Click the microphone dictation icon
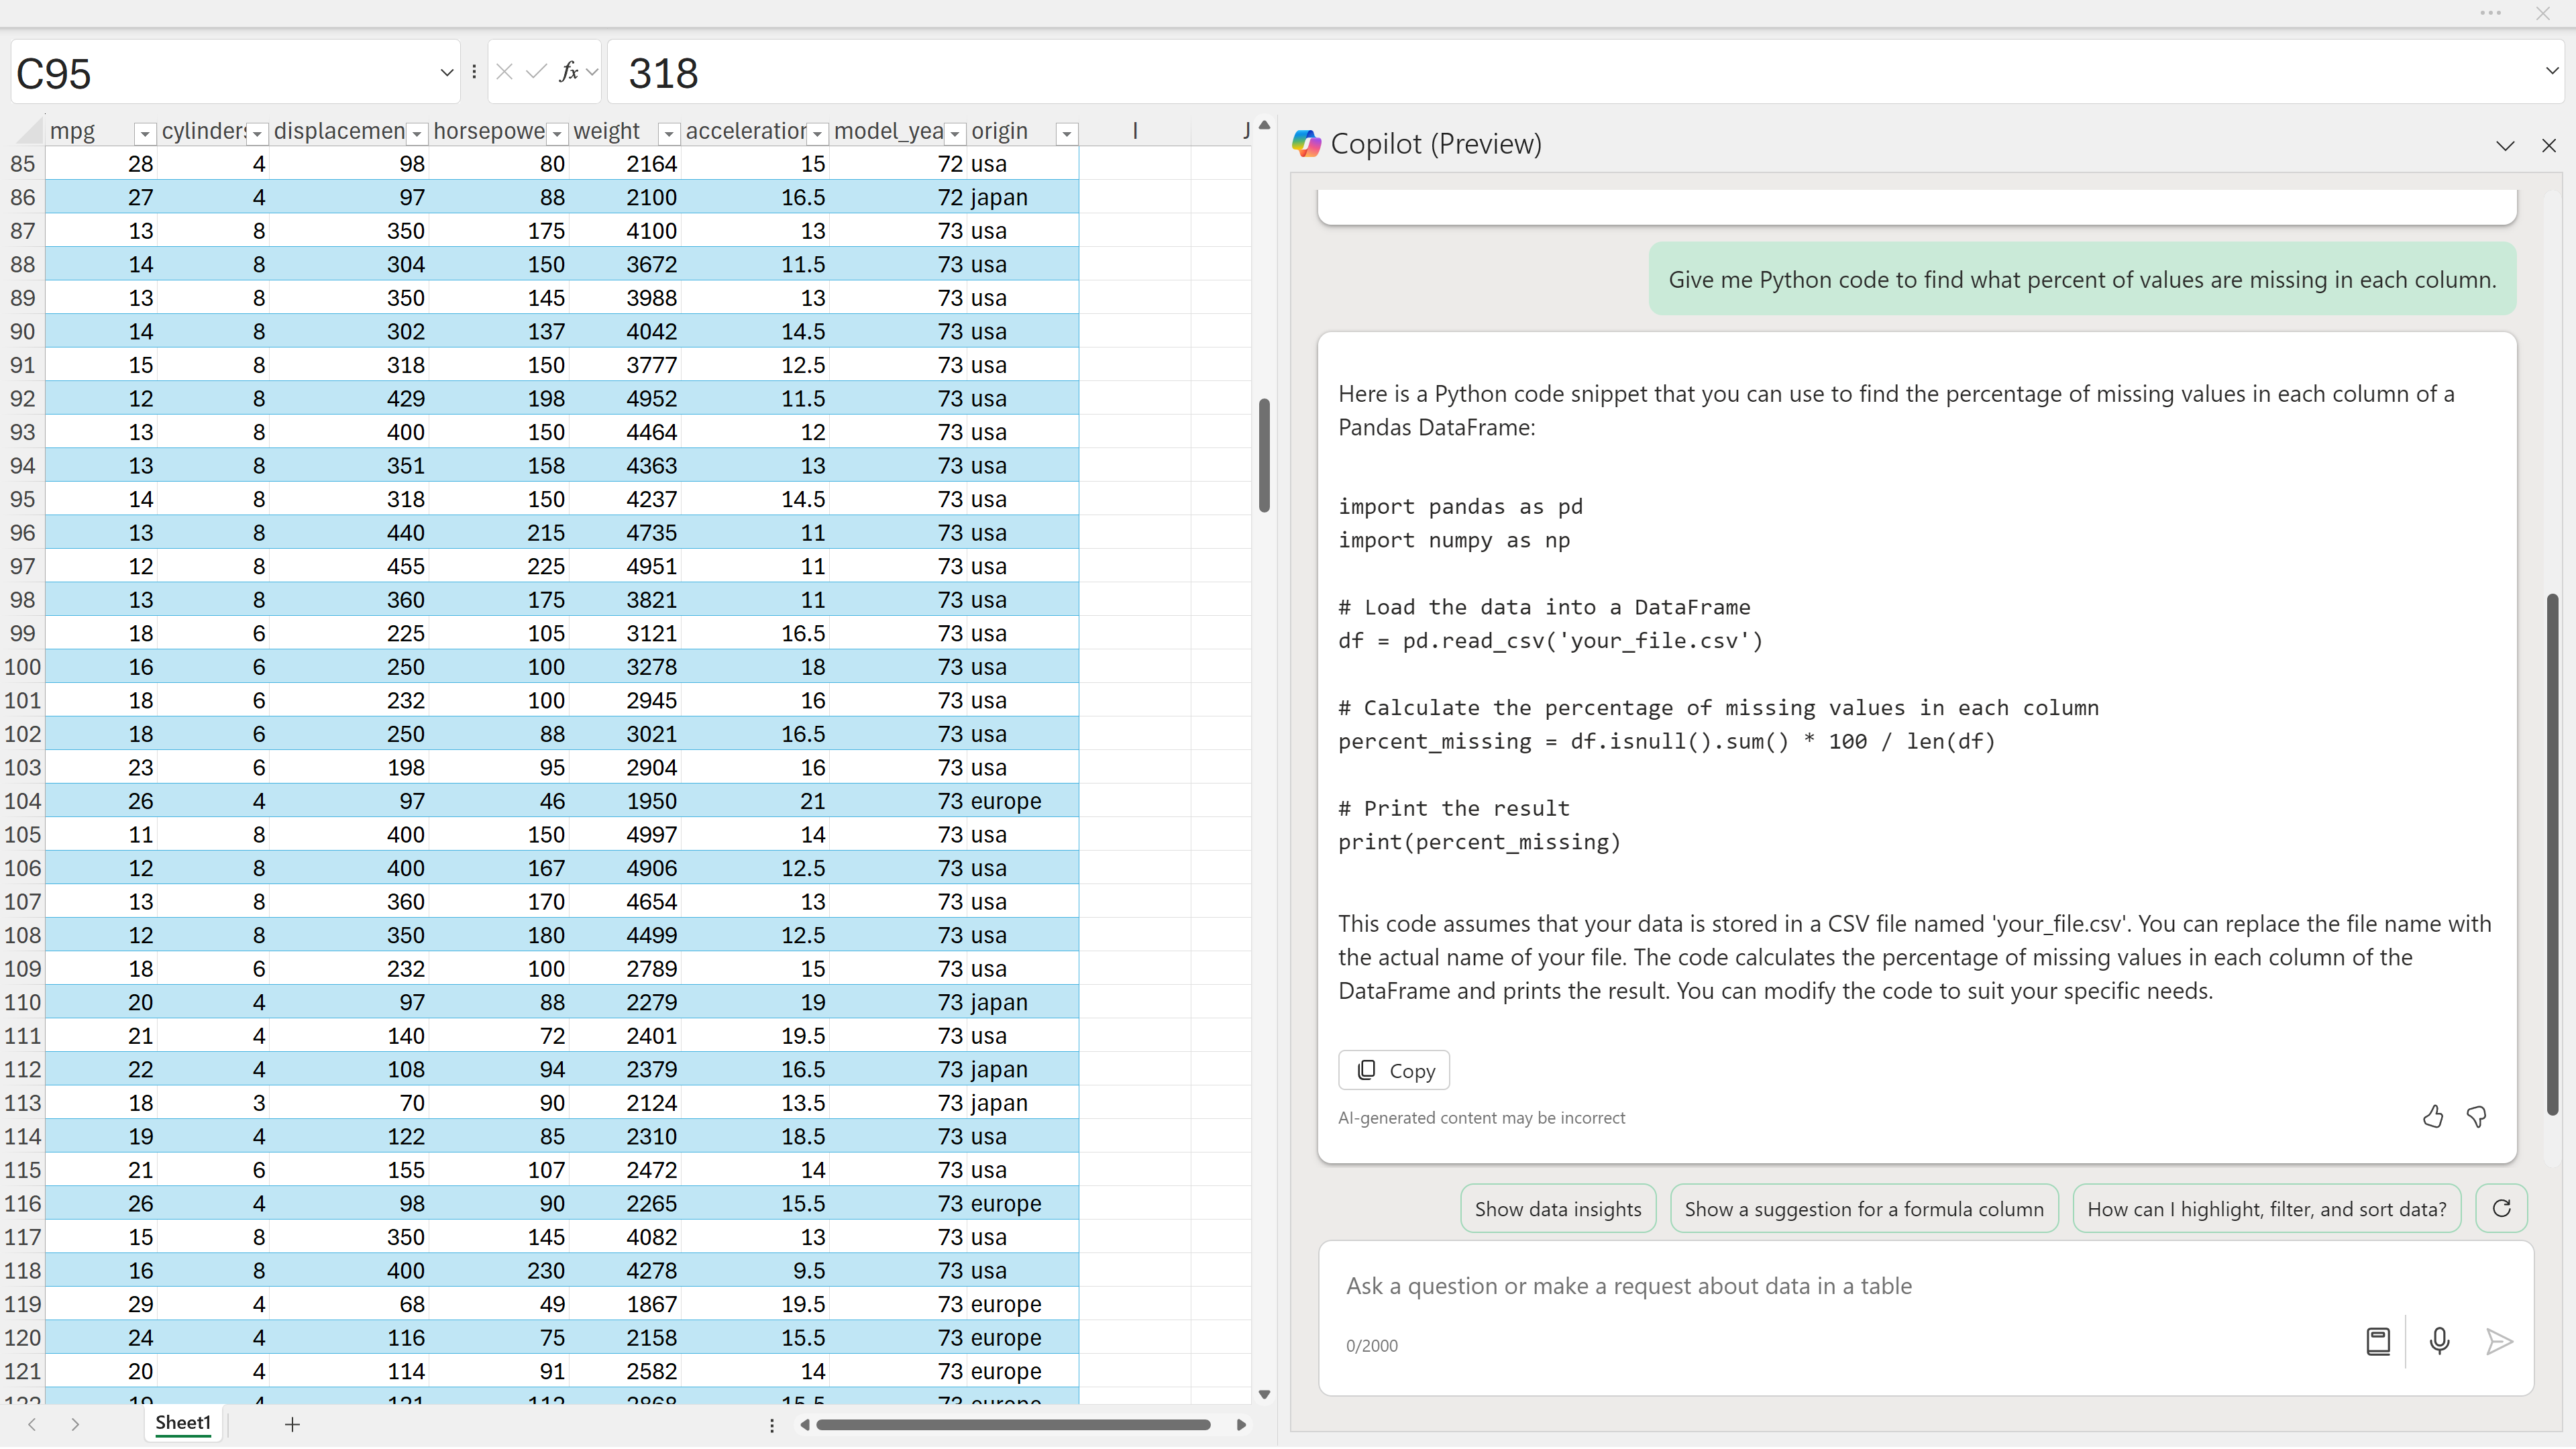 (2439, 1341)
